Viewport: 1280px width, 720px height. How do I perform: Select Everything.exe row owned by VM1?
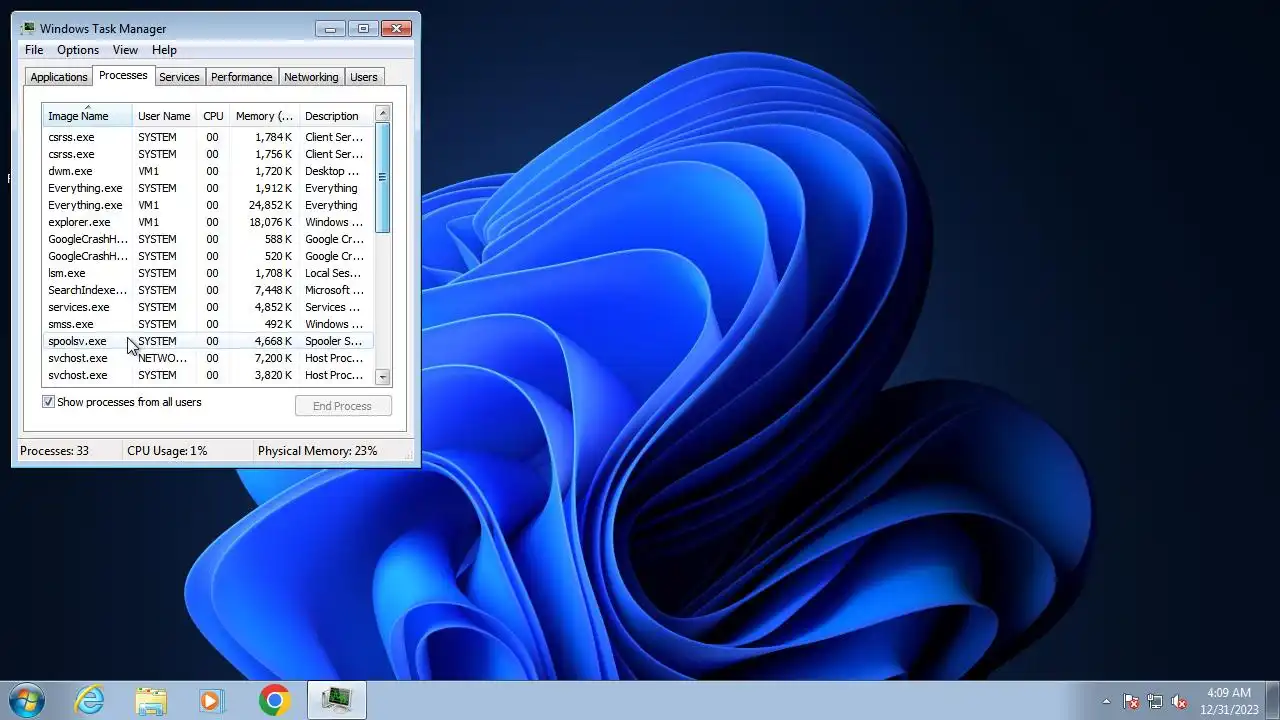coord(208,205)
